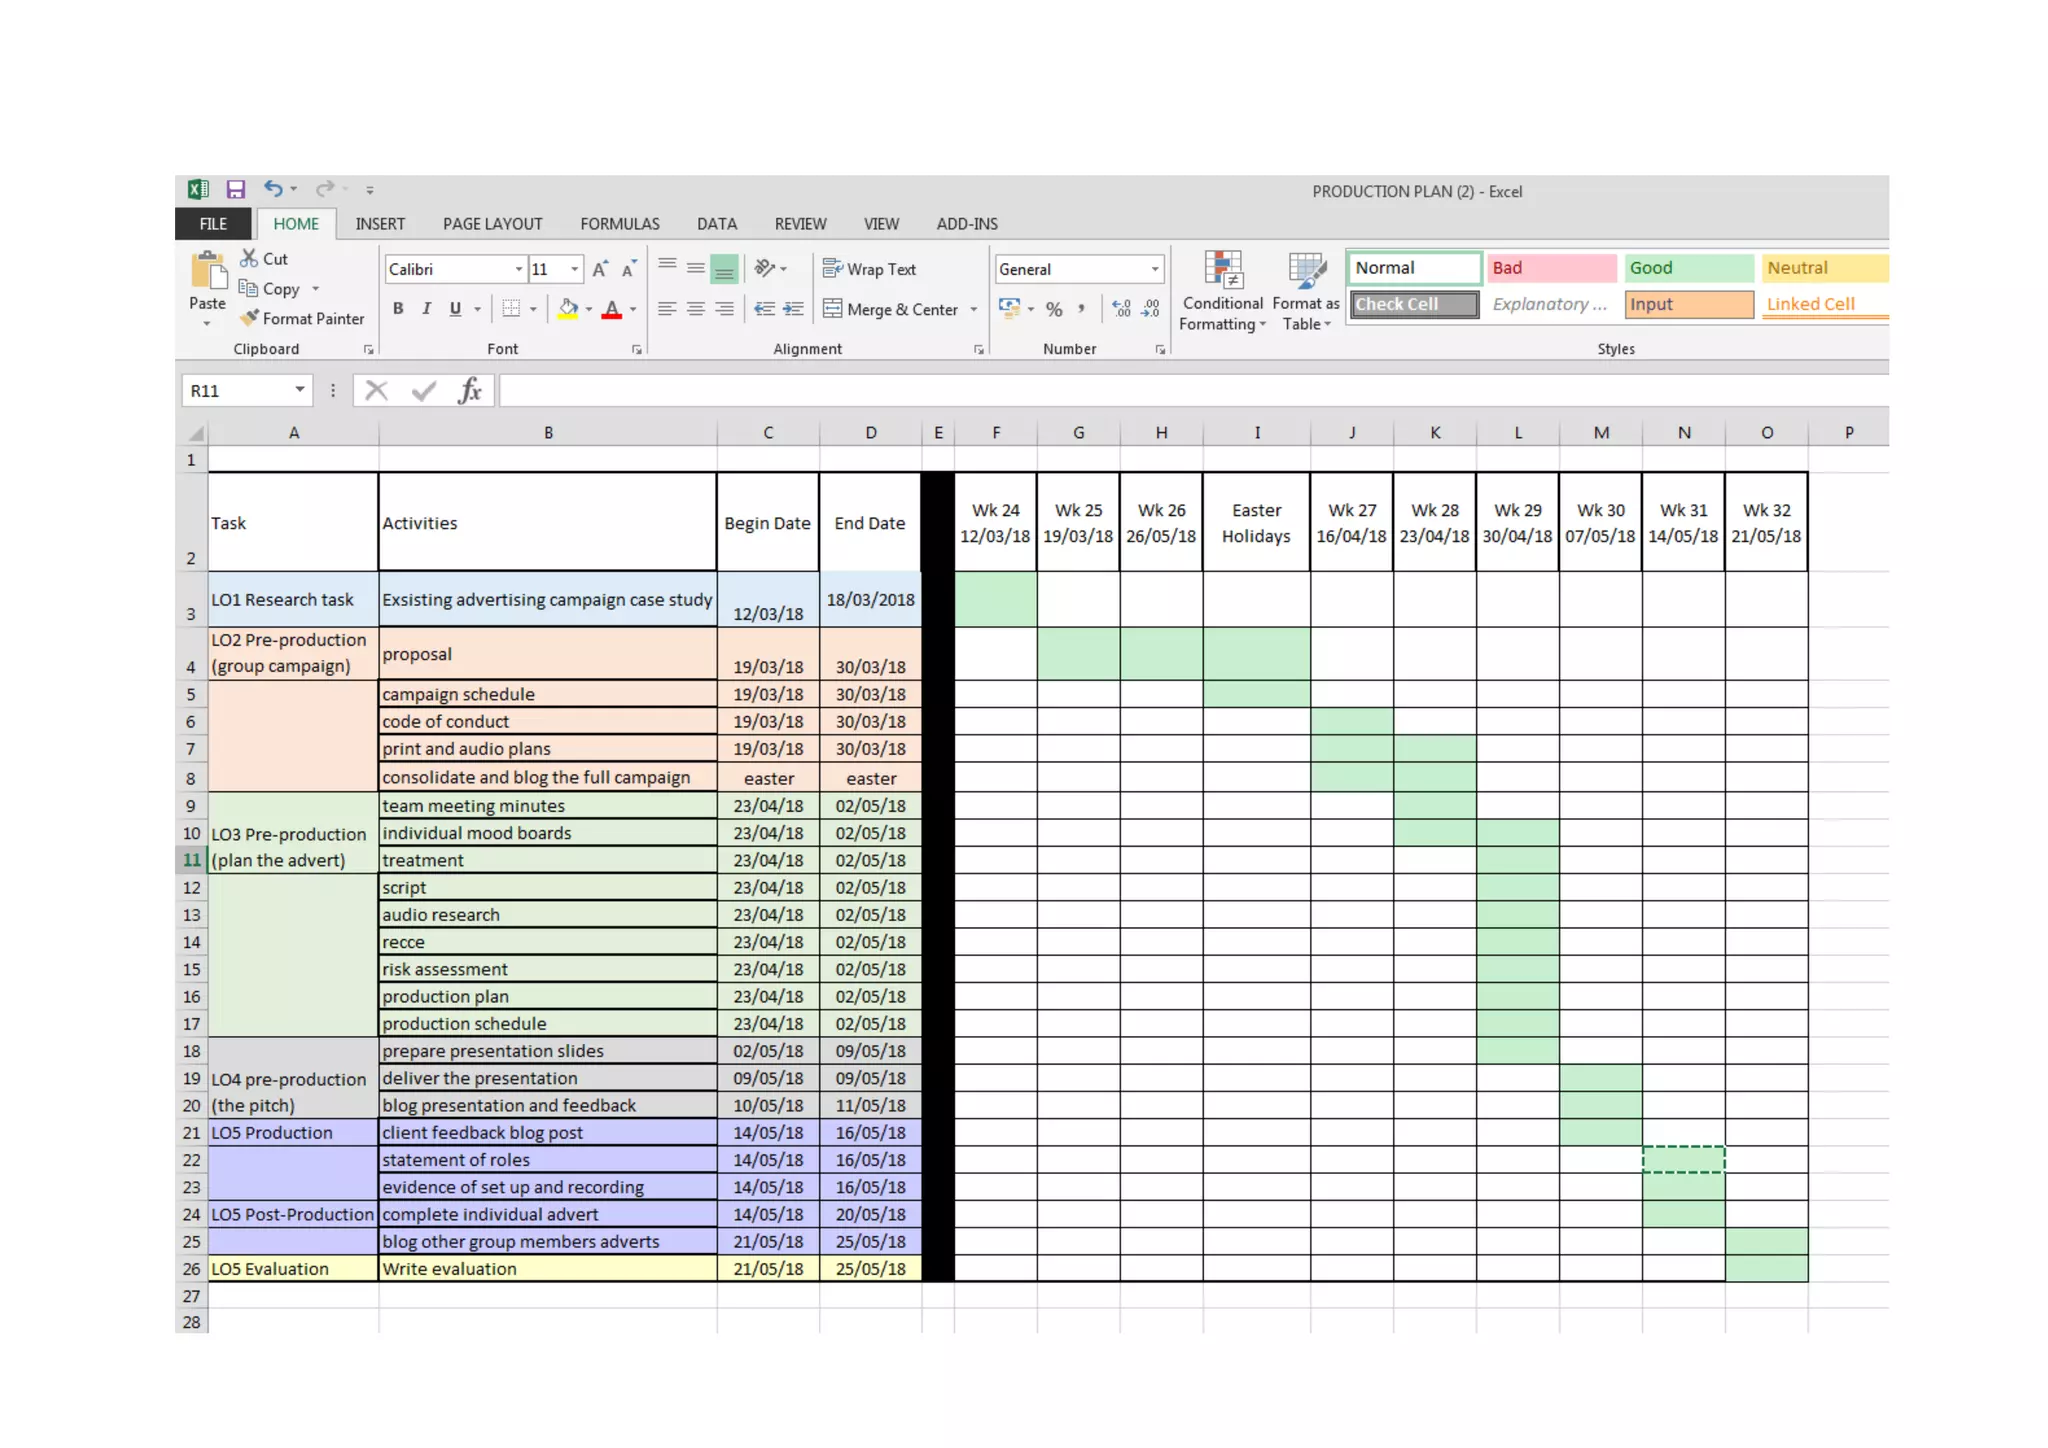
Task: Apply red font color icon
Action: 612,309
